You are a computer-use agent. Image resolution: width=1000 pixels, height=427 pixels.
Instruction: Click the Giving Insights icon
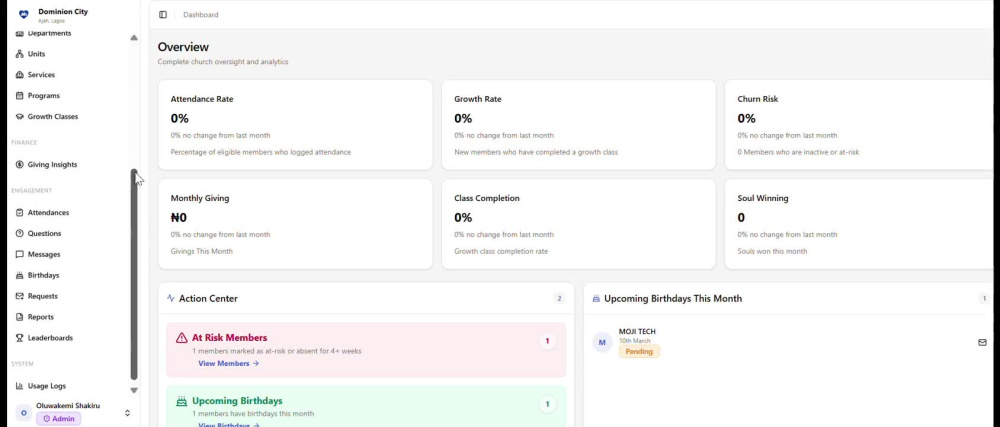20,164
